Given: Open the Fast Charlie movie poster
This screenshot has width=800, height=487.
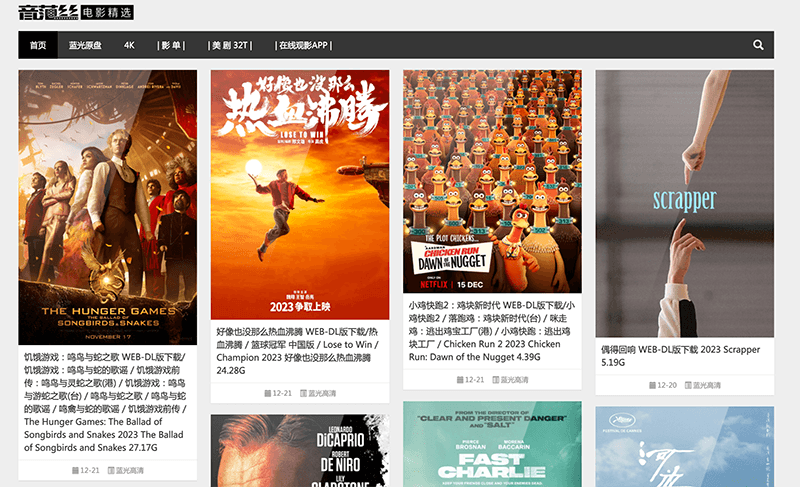Looking at the screenshot, I should (492, 444).
